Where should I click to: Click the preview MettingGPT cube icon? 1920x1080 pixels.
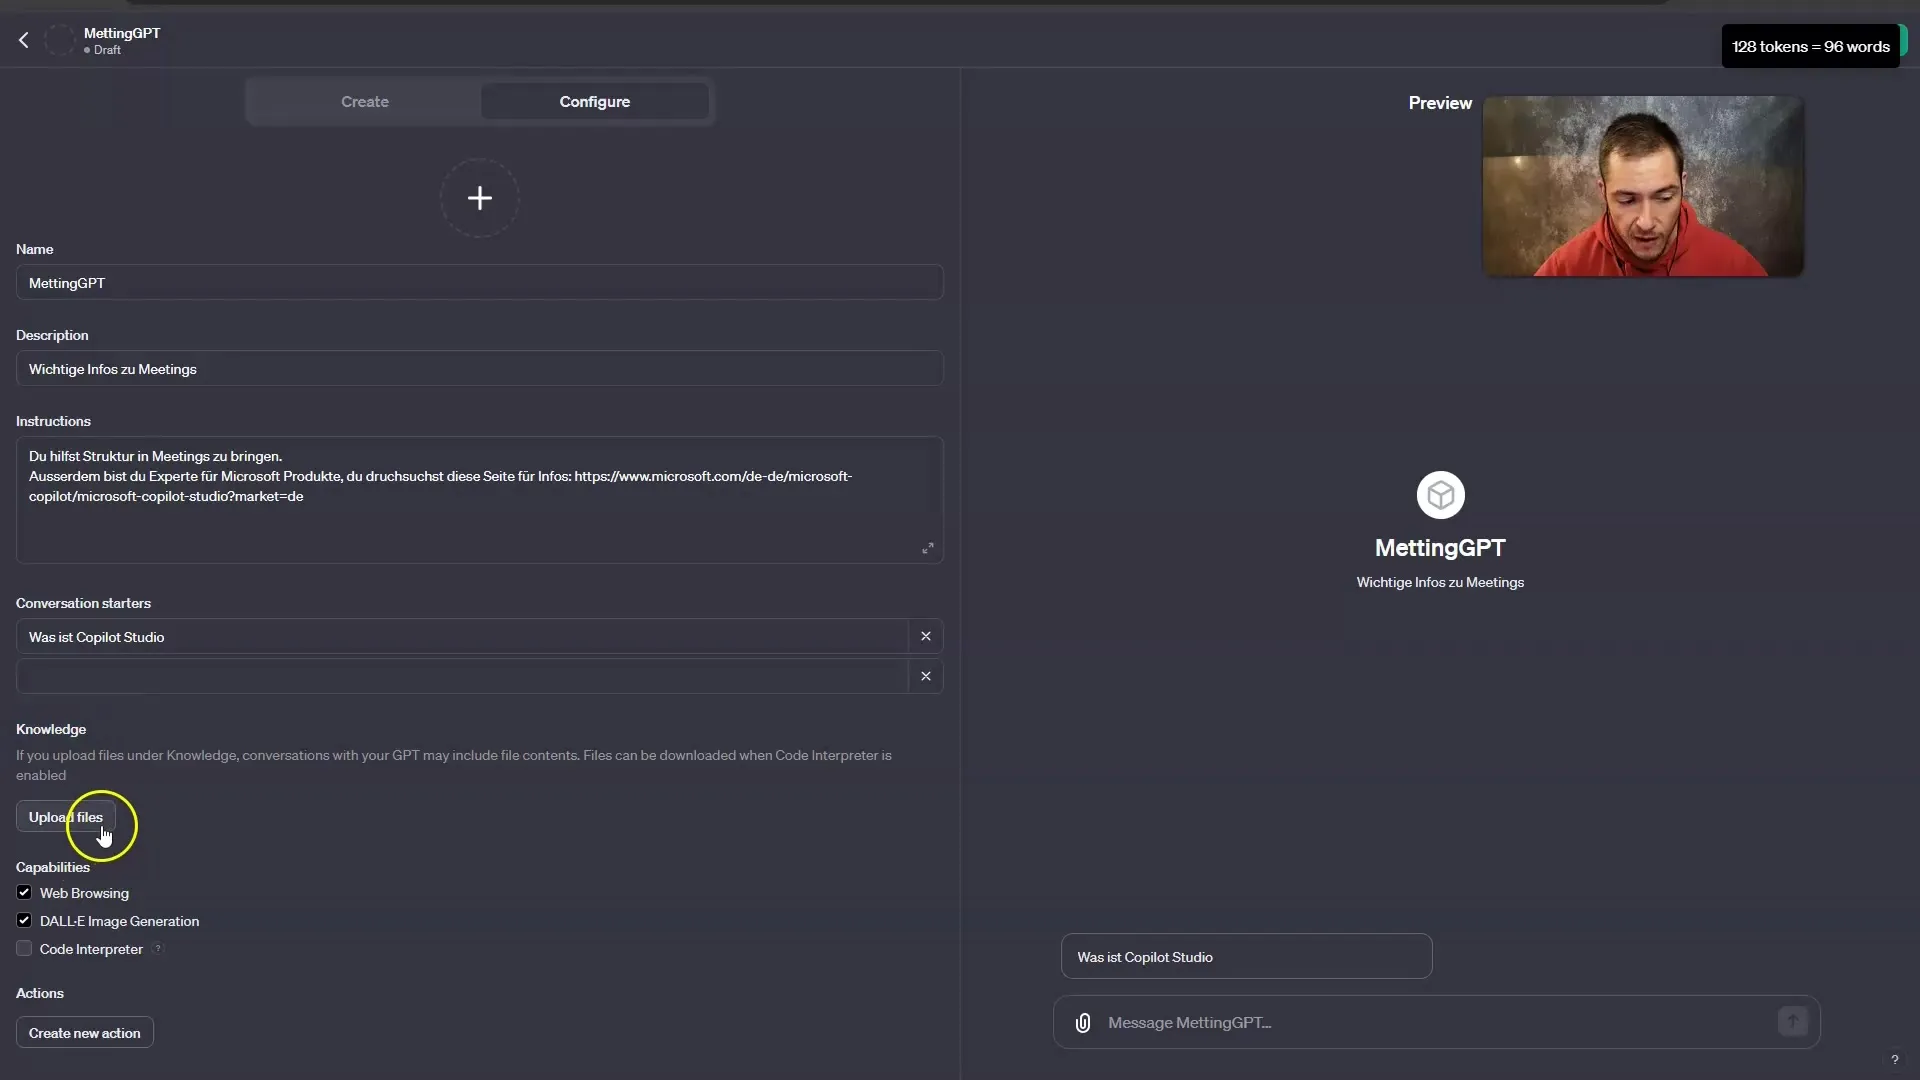pyautogui.click(x=1440, y=493)
